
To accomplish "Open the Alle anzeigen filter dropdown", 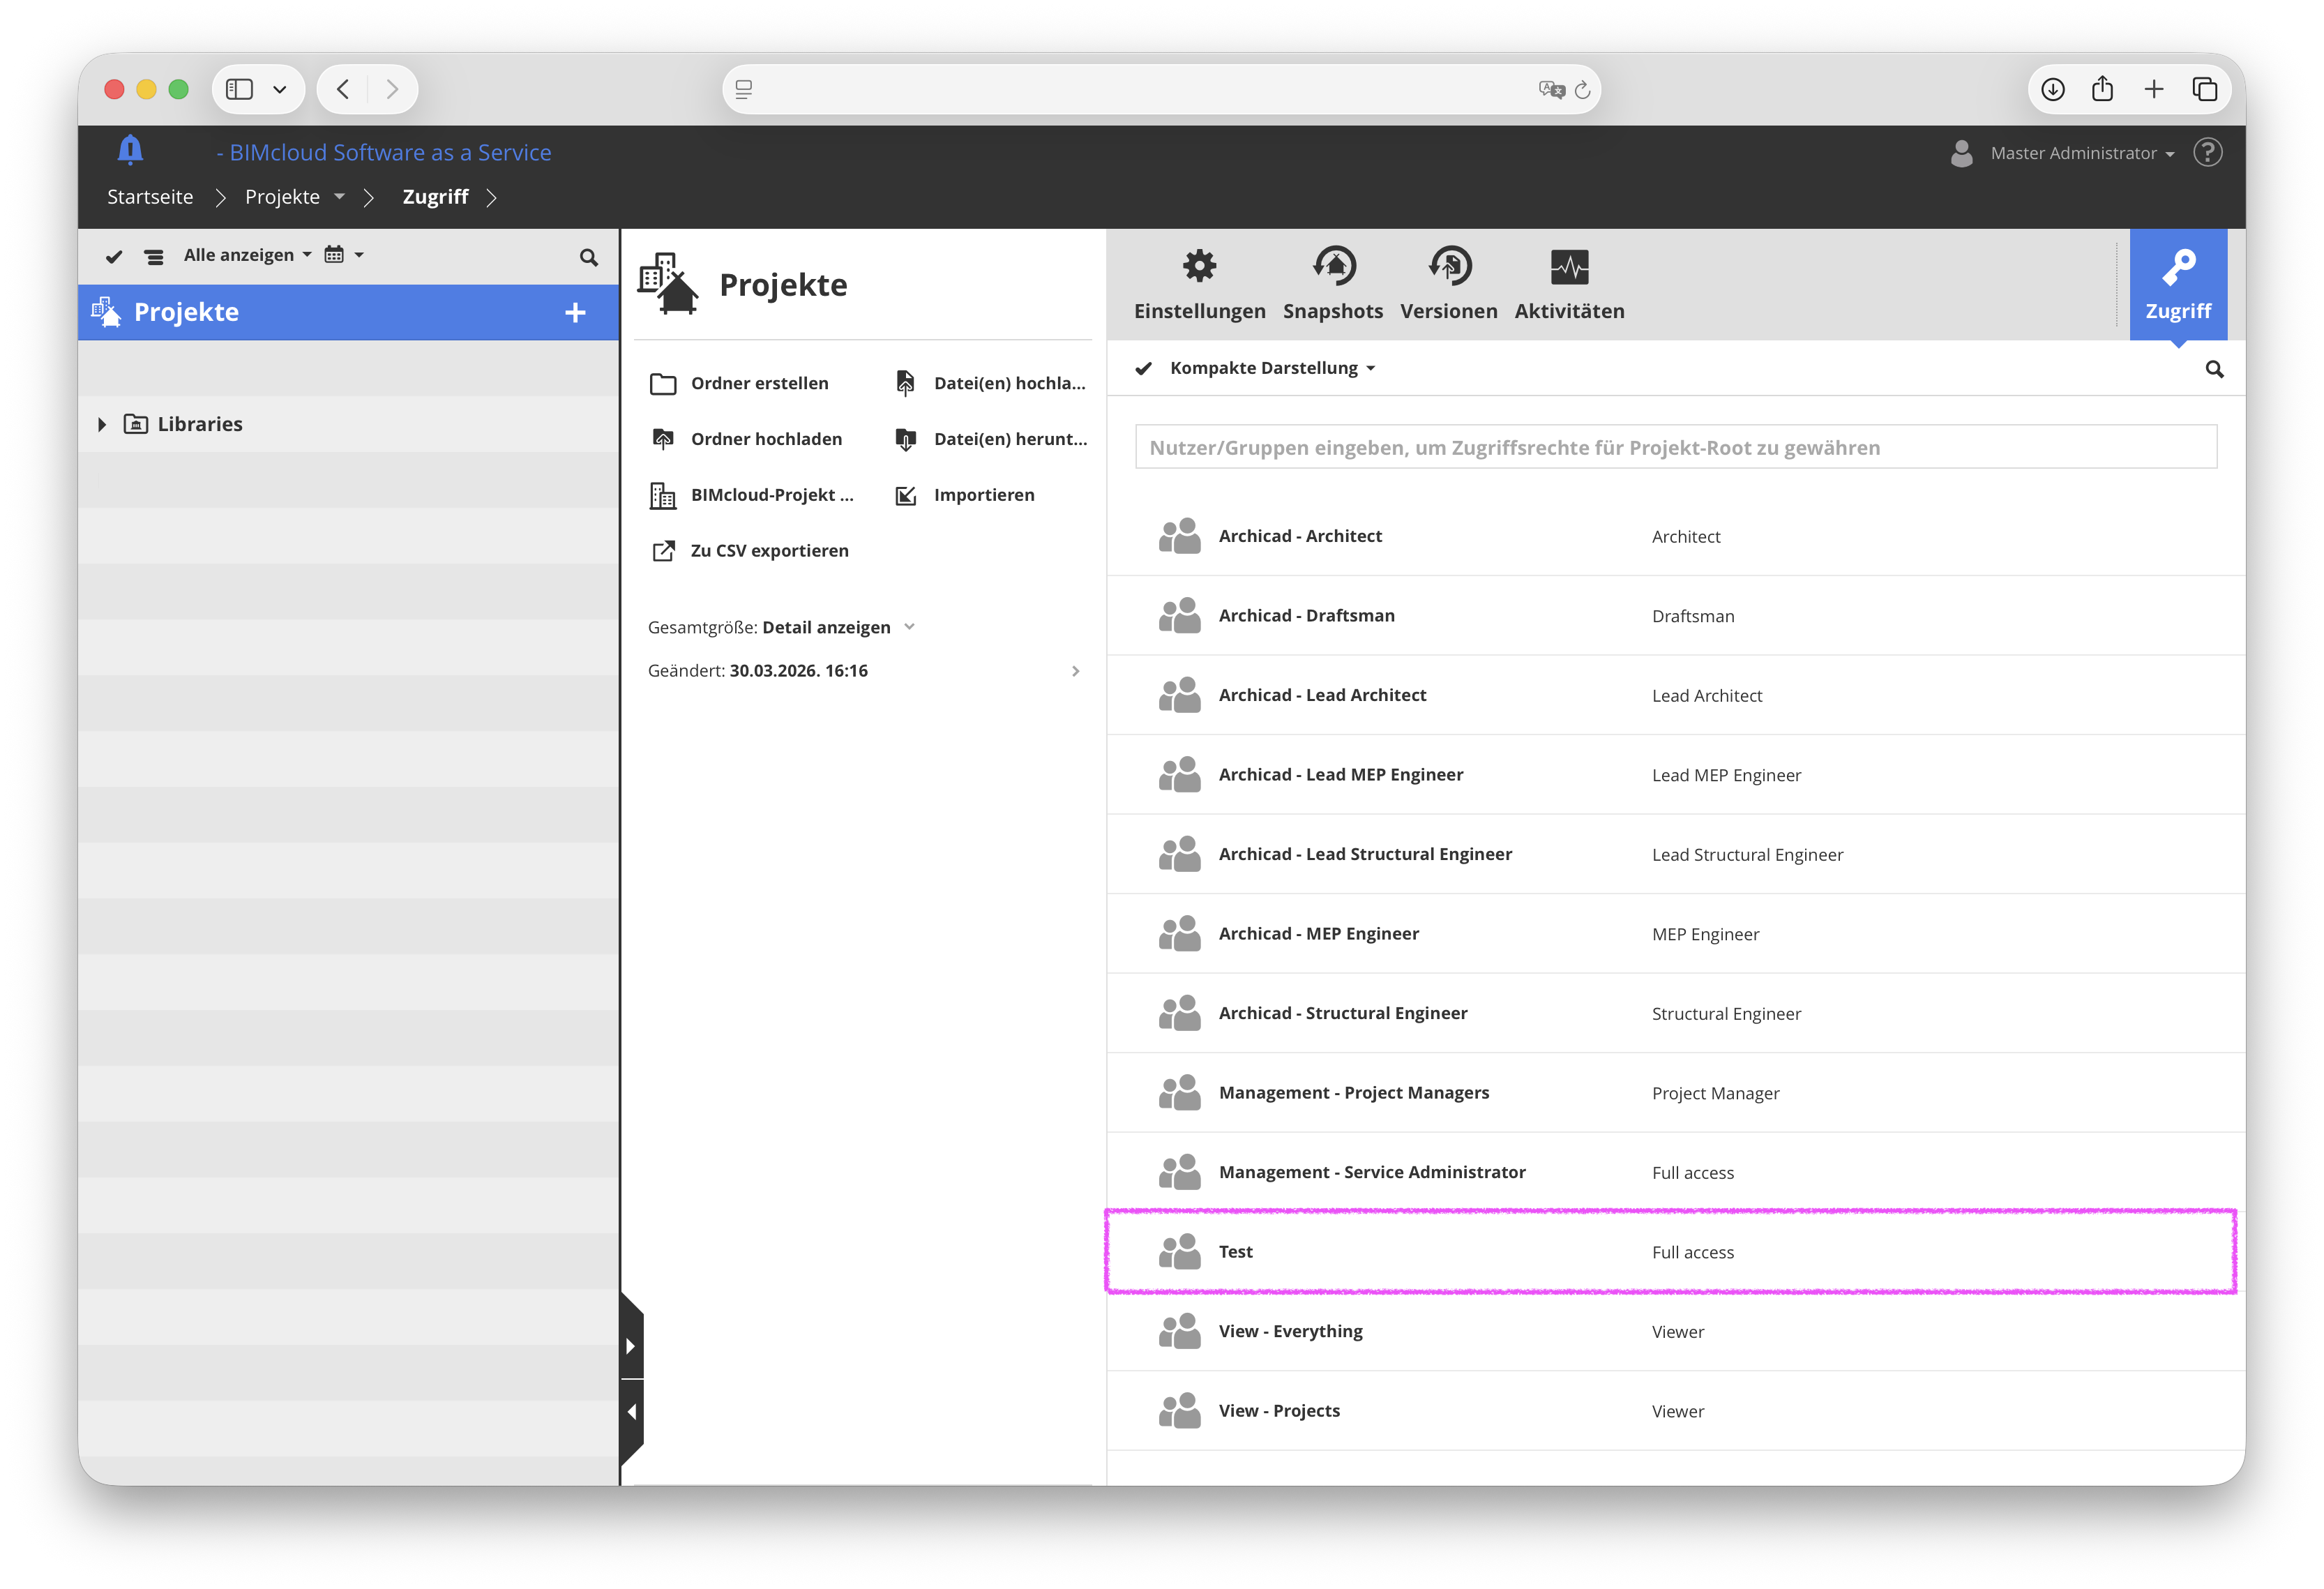I will pos(247,255).
